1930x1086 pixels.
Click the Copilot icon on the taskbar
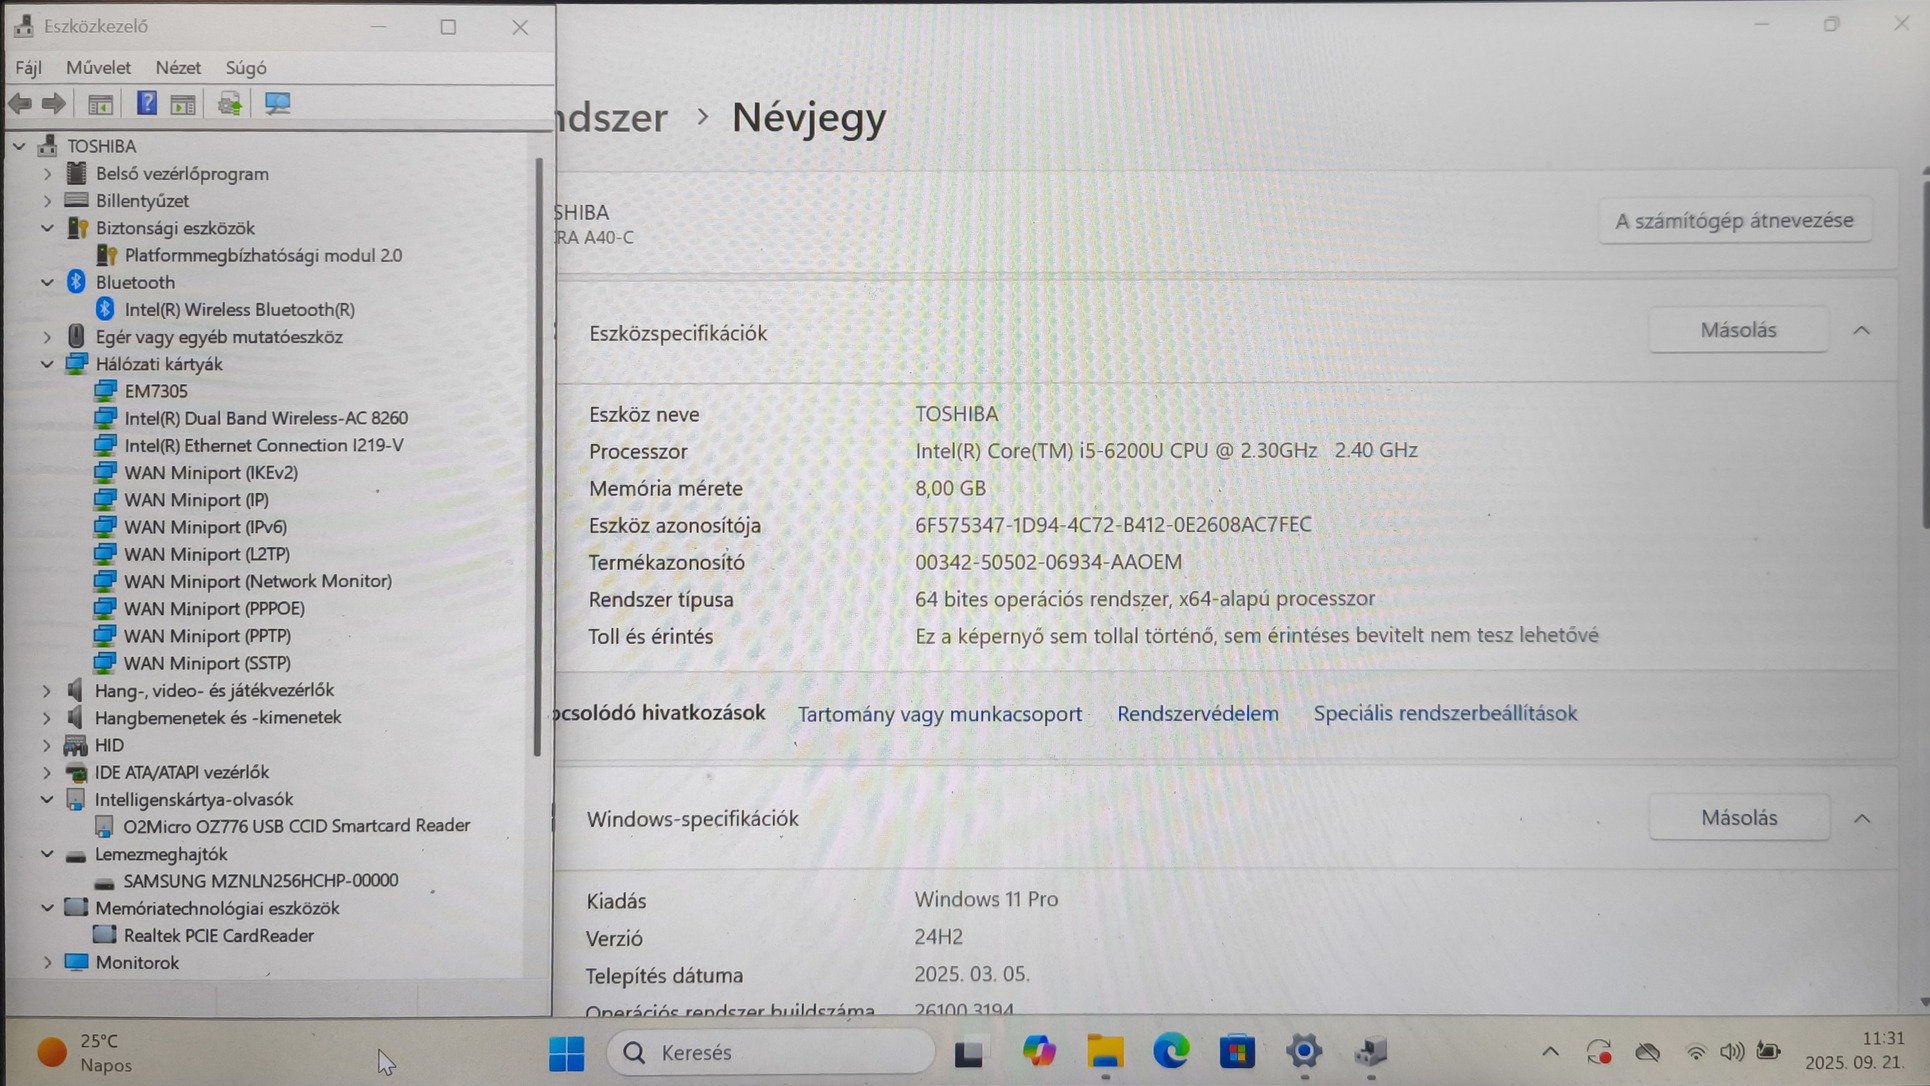pyautogui.click(x=1039, y=1051)
